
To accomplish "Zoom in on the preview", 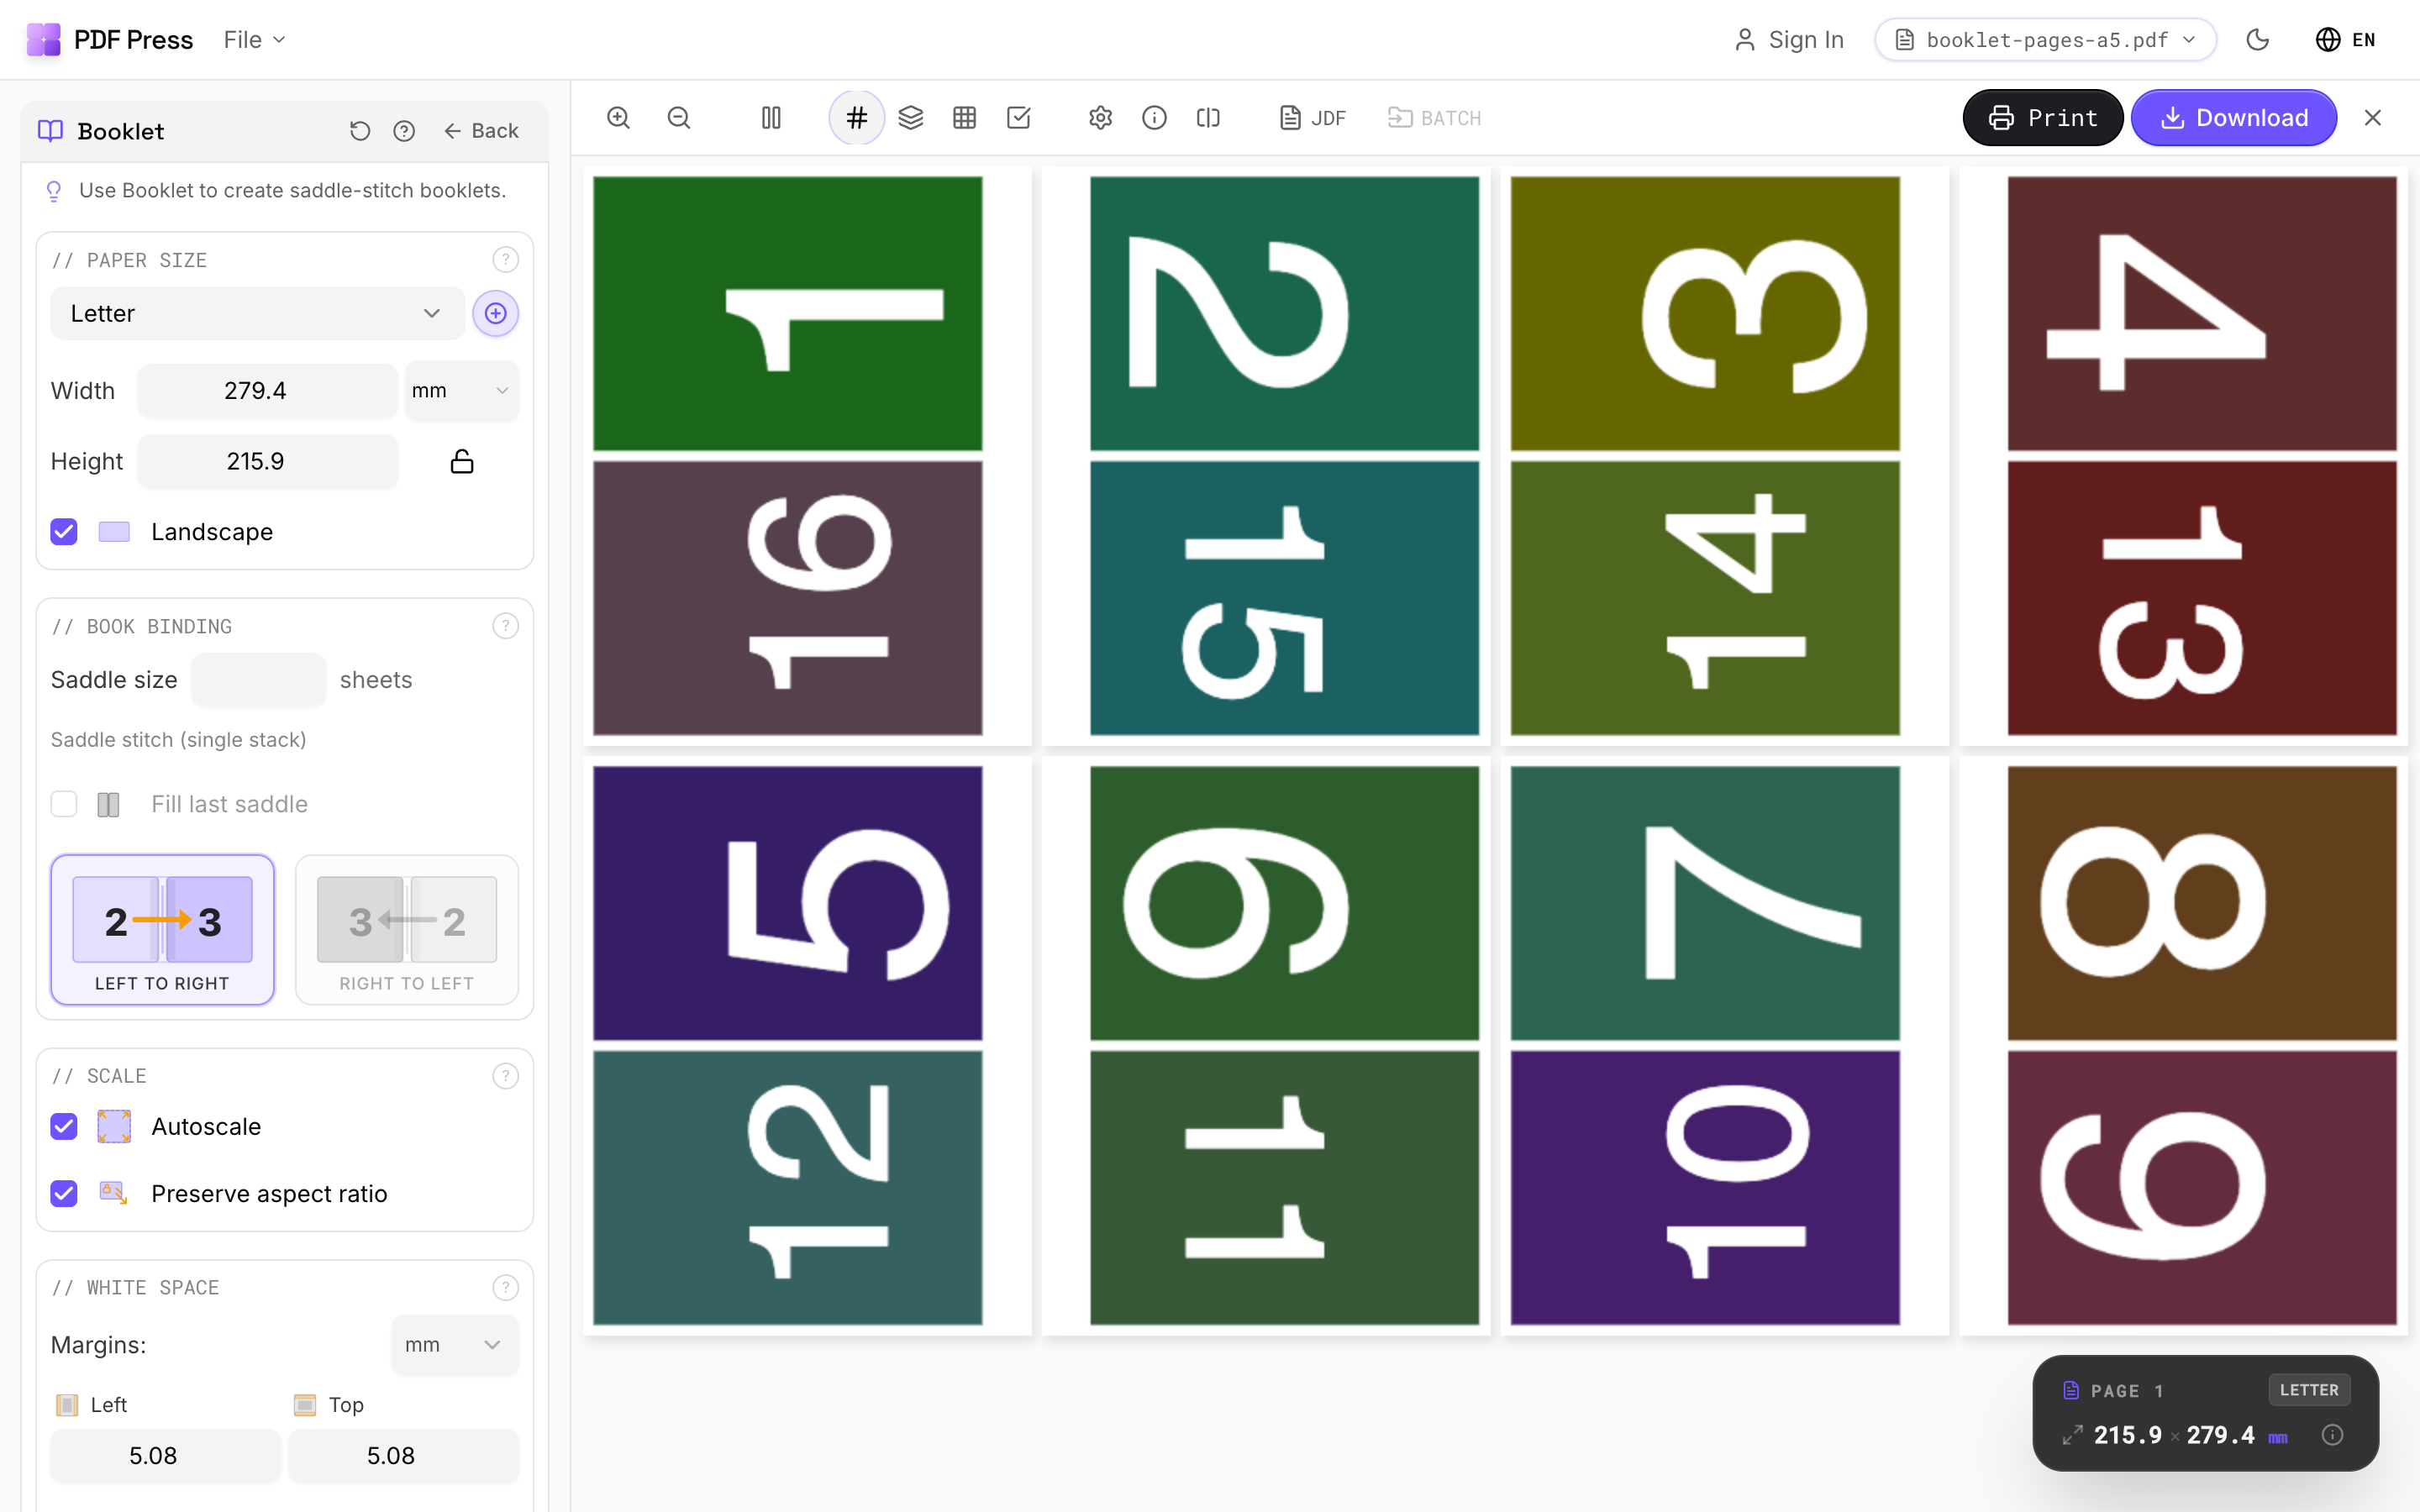I will point(618,118).
